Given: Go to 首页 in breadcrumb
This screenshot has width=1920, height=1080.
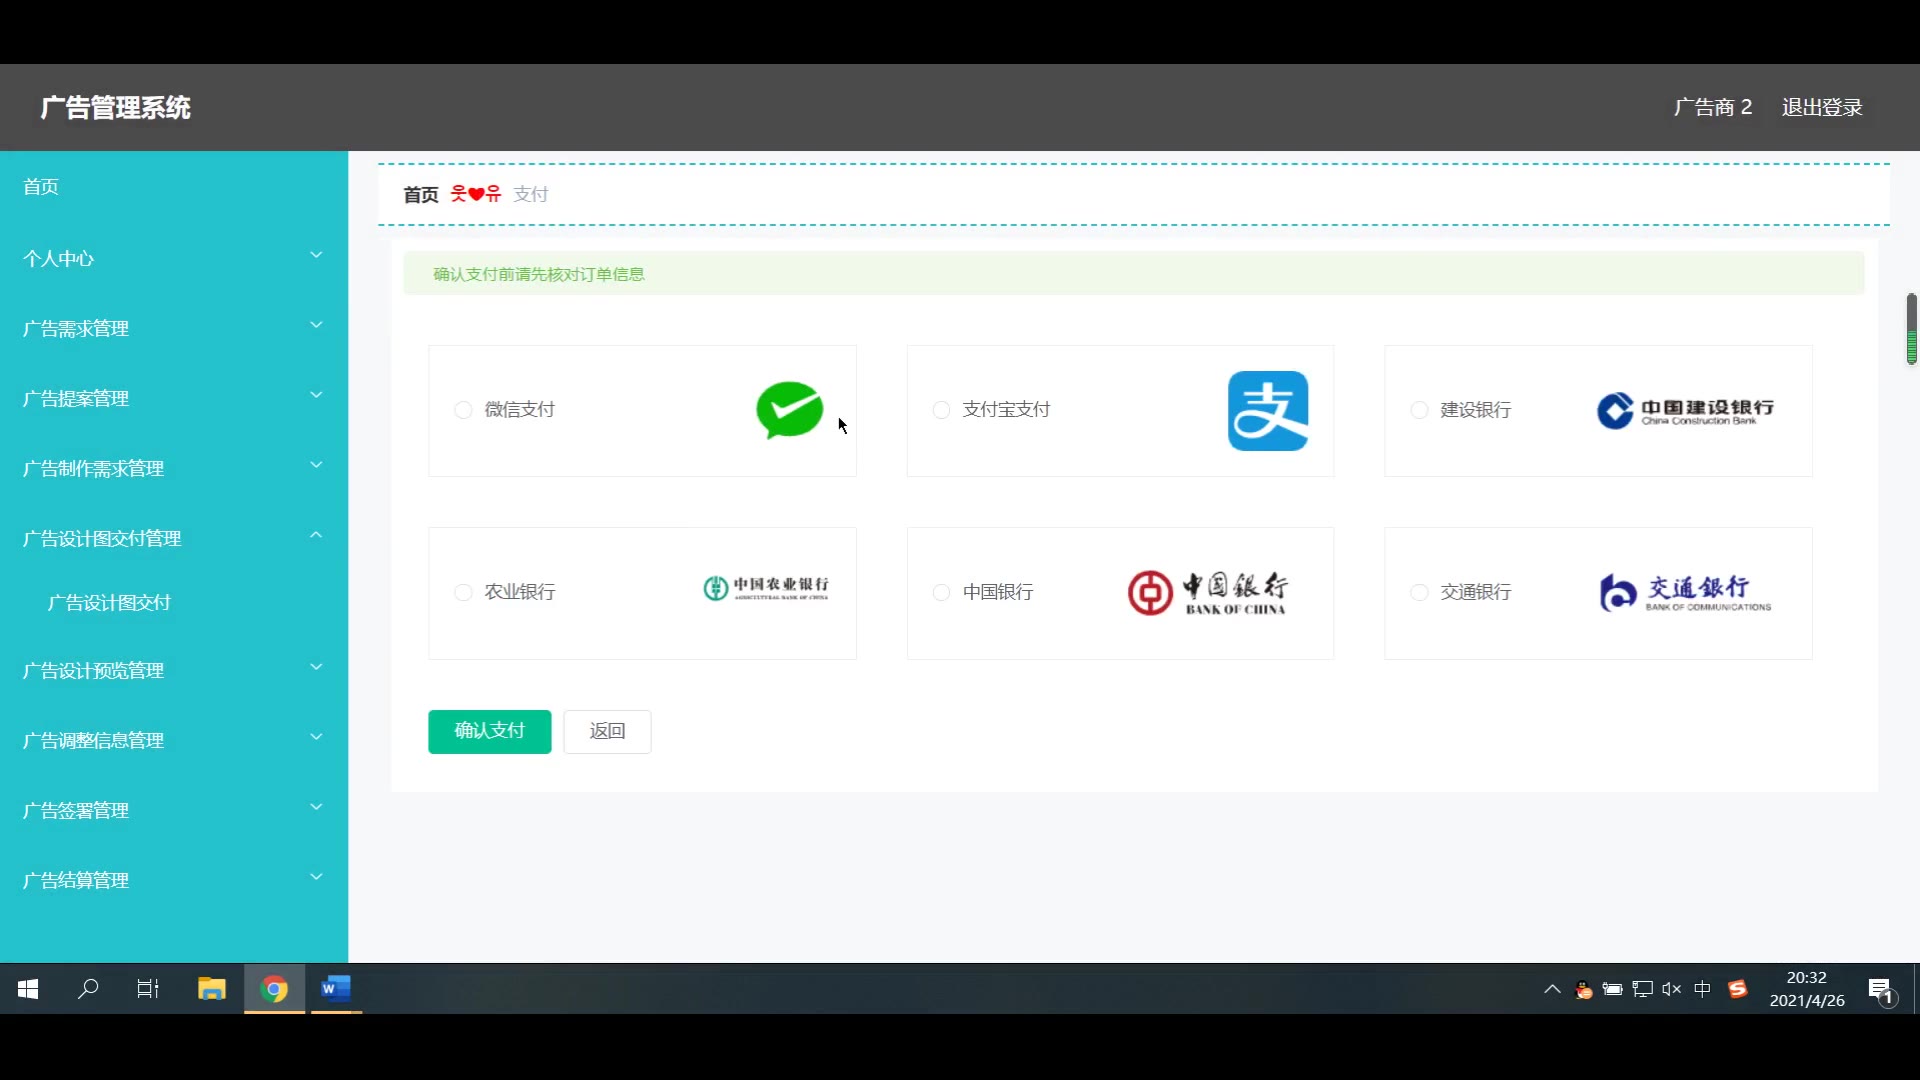Looking at the screenshot, I should [421, 194].
